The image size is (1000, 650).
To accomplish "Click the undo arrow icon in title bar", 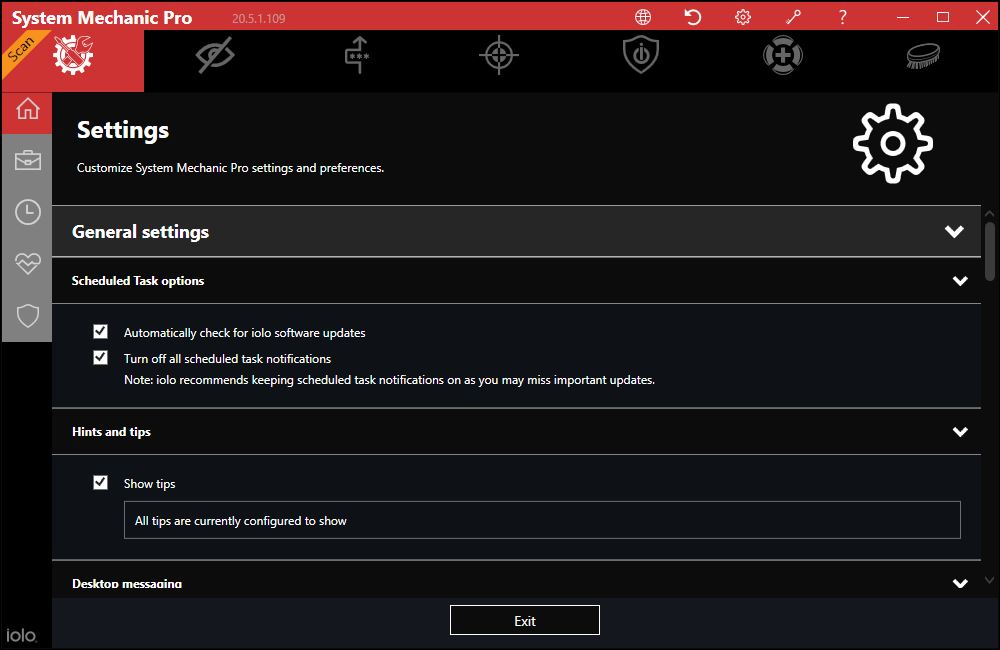I will tap(693, 17).
